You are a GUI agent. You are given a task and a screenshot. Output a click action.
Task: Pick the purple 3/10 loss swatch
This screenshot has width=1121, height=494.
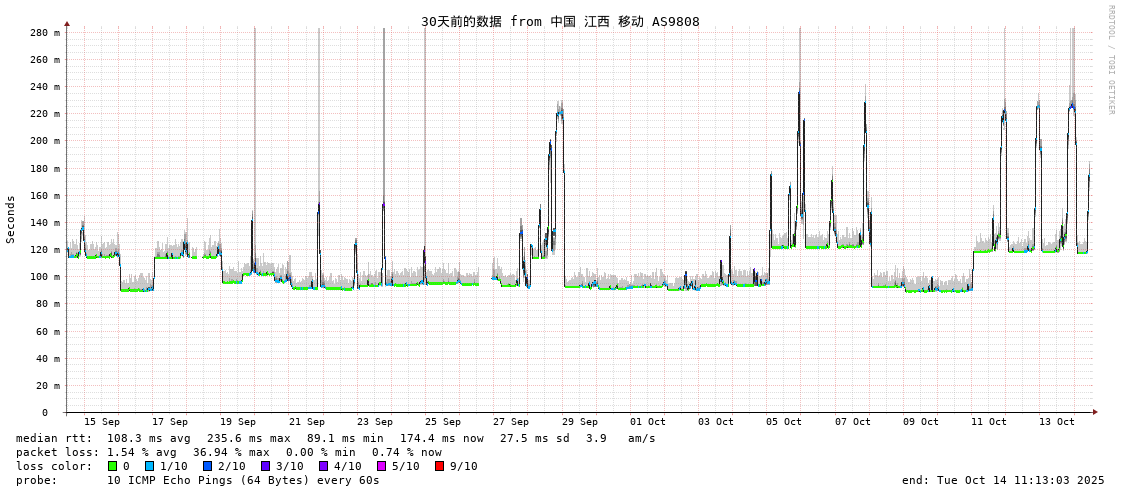pyautogui.click(x=265, y=466)
